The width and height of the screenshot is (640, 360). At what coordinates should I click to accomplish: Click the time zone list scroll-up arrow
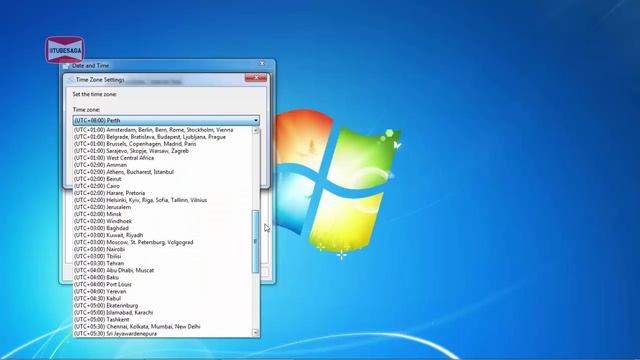(x=256, y=130)
